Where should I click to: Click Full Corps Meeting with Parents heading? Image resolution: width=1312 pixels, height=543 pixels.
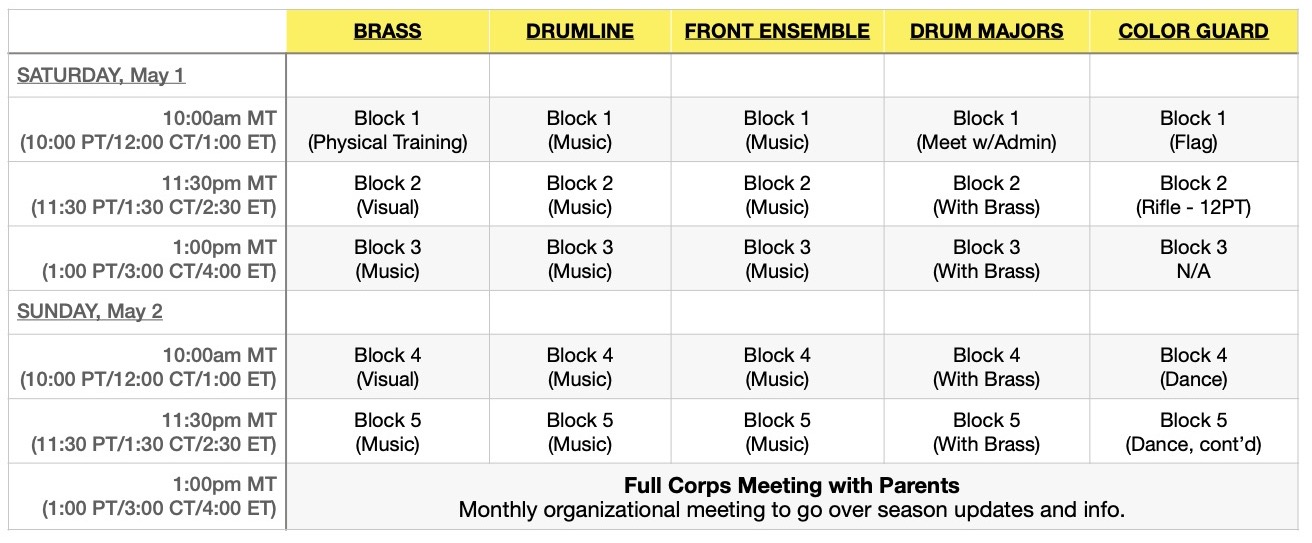792,486
